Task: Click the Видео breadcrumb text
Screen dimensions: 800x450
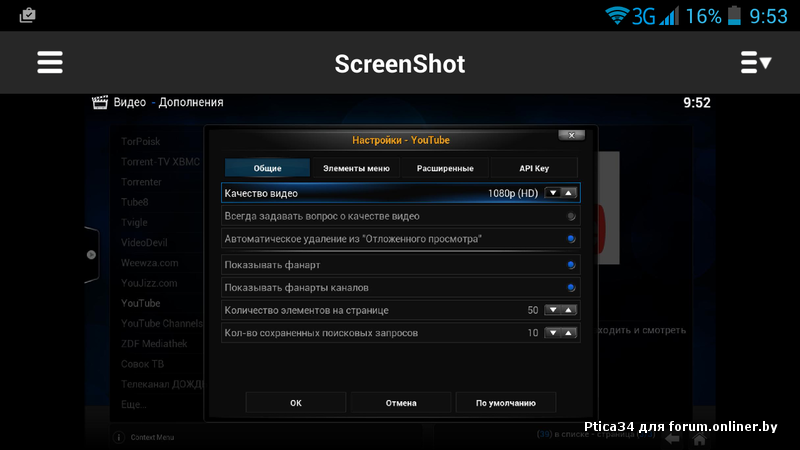Action: [x=130, y=102]
